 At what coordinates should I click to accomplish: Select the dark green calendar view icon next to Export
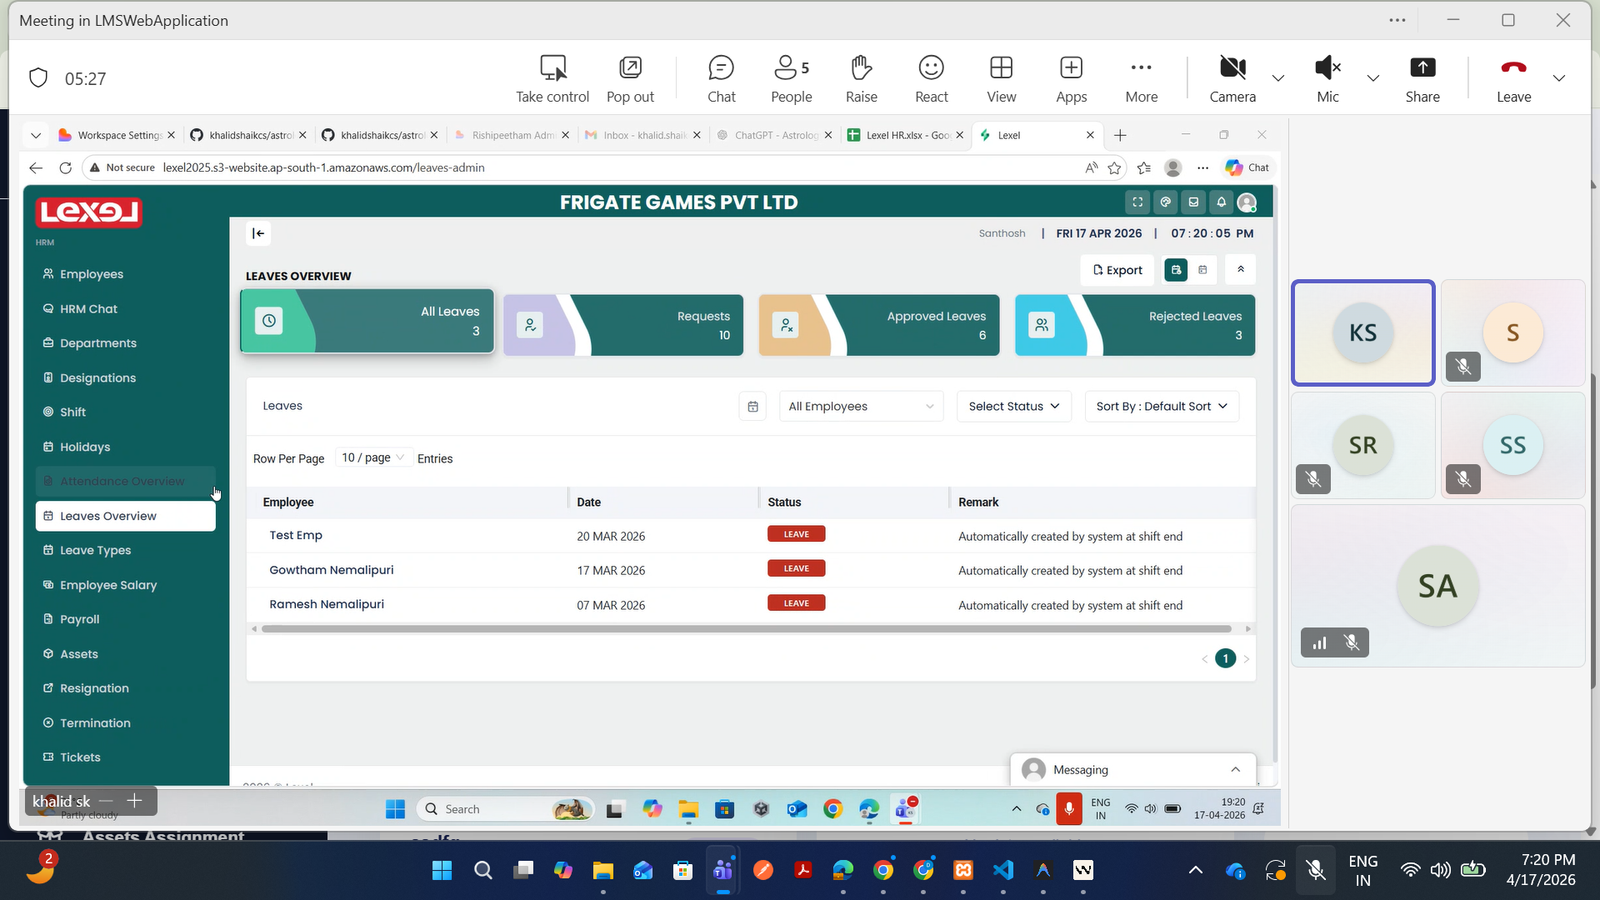pyautogui.click(x=1176, y=270)
